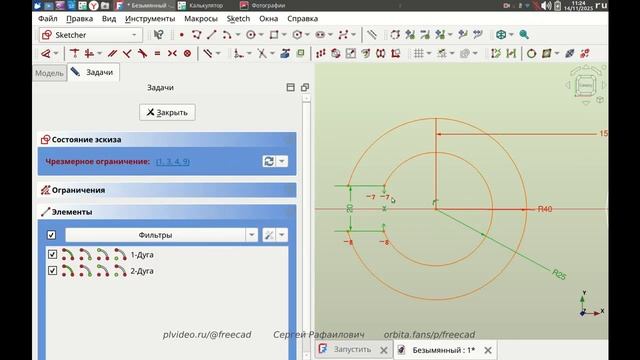Image resolution: width=640 pixels, height=360 pixels.
Task: Click the volume speaker tray icon
Action: tap(546, 6)
